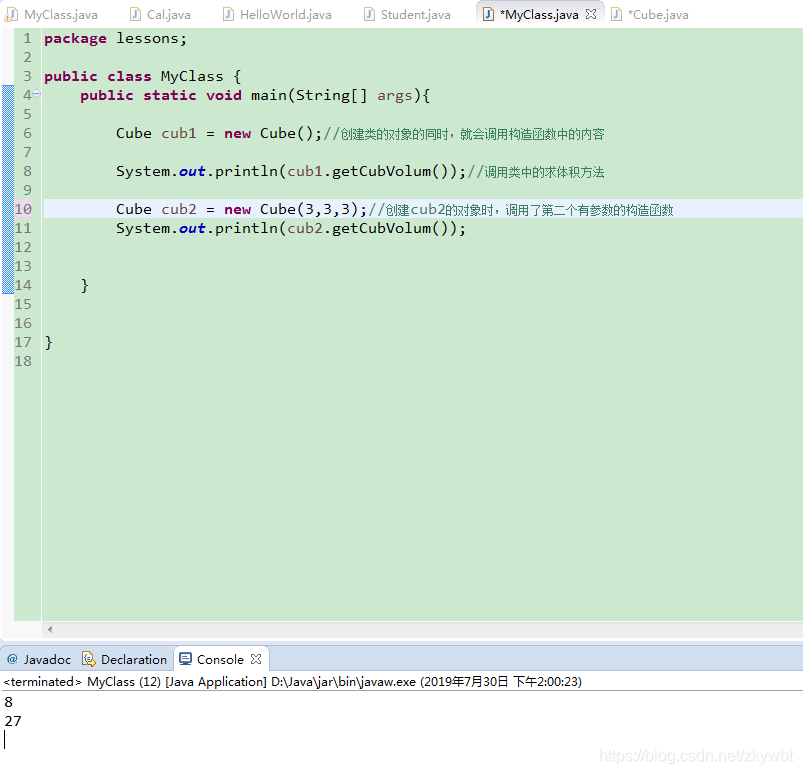
Task: Click 'public class MyClass {' text
Action: (142, 76)
